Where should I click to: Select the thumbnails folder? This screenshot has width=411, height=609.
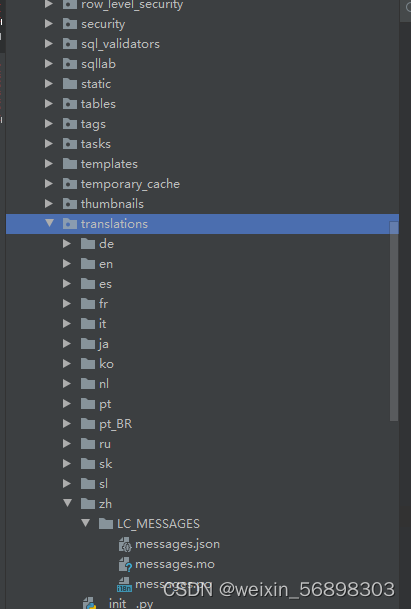pos(112,204)
